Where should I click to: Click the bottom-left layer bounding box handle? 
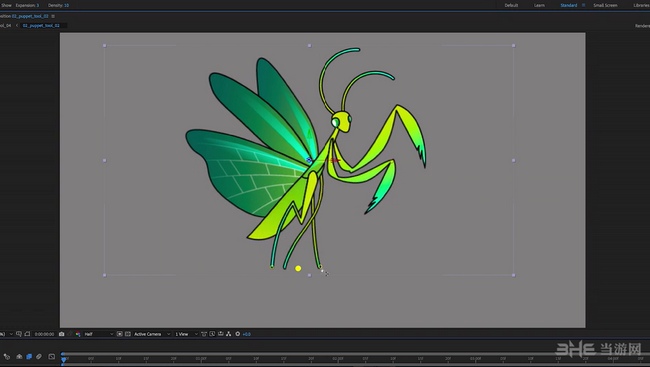coord(104,275)
